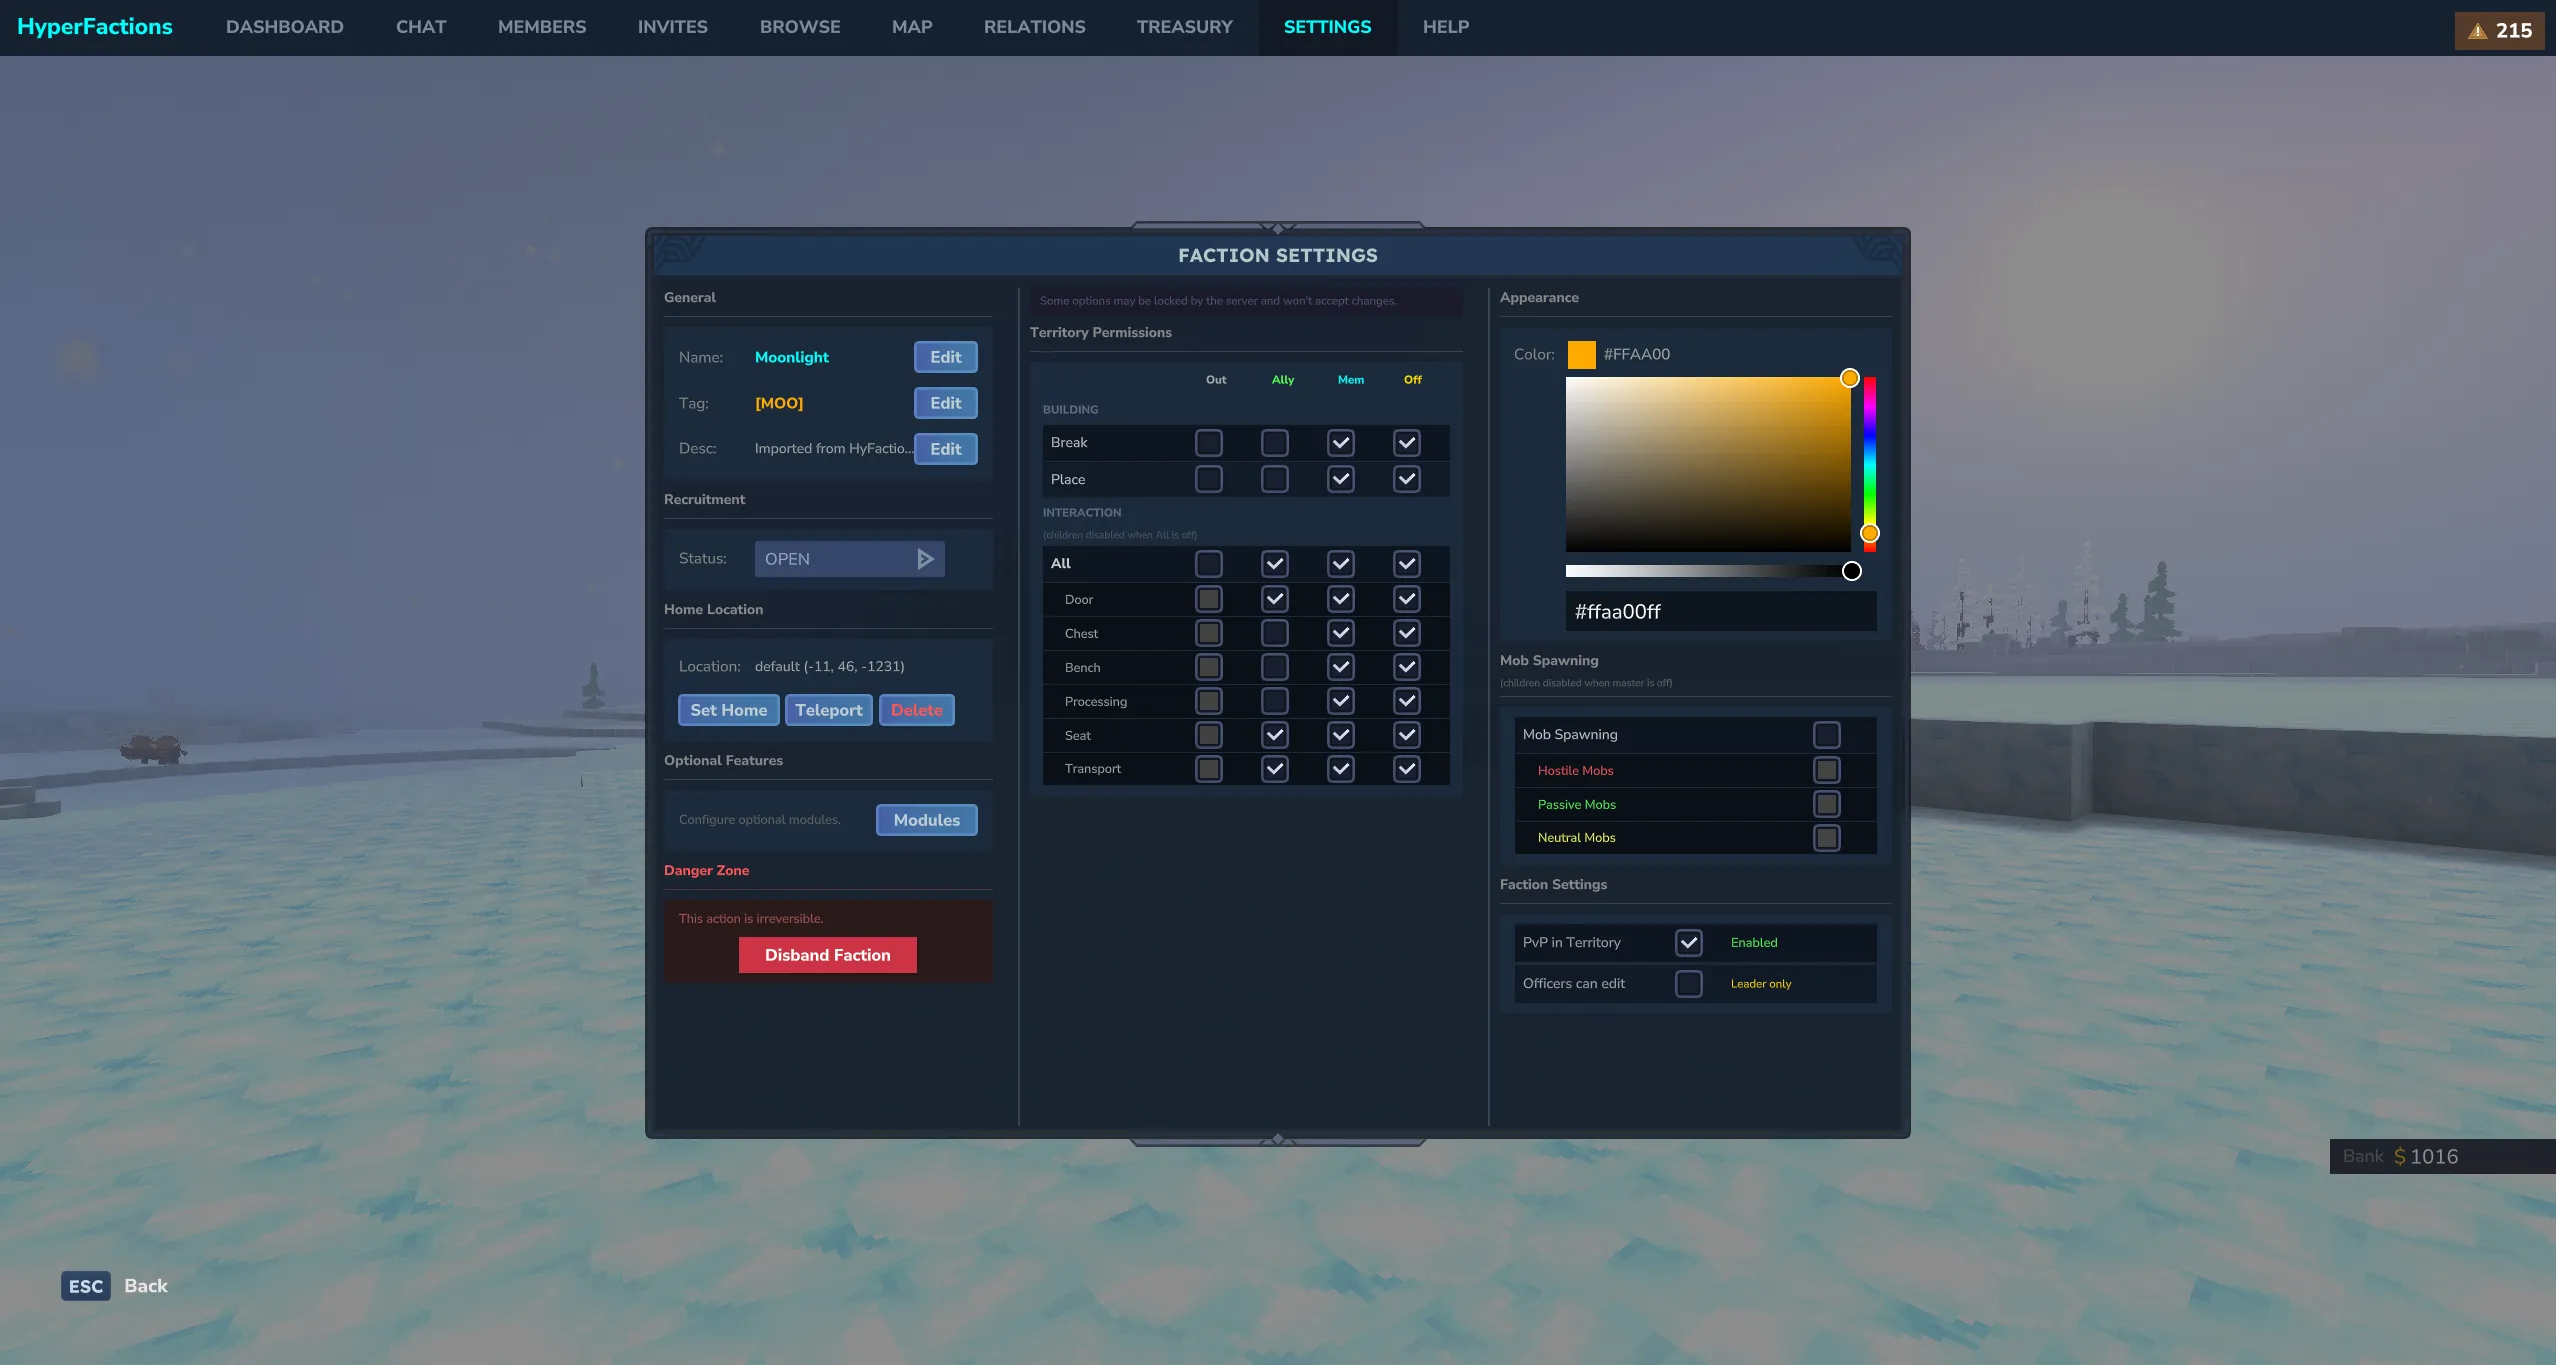Click the orange faction color swatch
Screen dimensions: 2556x1365
click(x=1581, y=355)
